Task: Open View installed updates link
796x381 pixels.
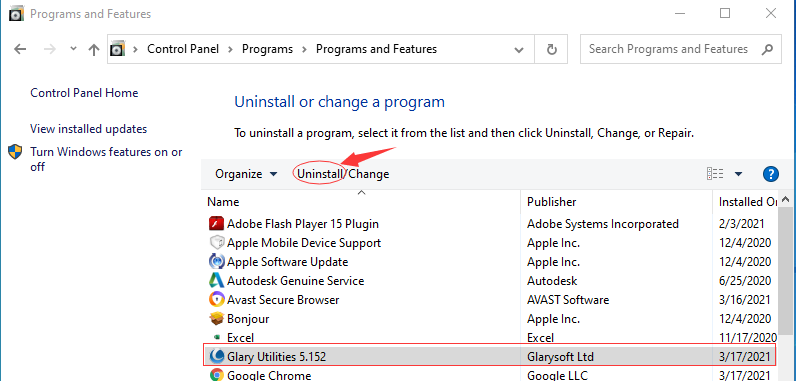Action: click(89, 129)
